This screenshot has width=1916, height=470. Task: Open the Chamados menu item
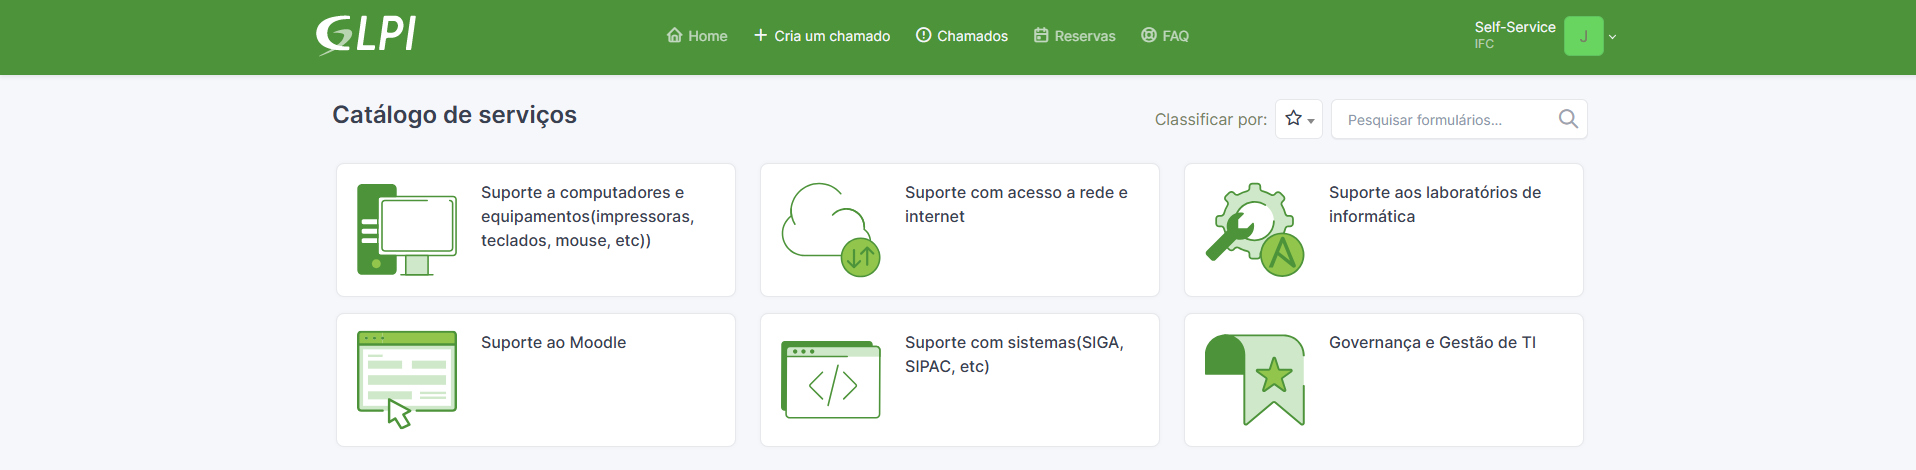tap(962, 36)
